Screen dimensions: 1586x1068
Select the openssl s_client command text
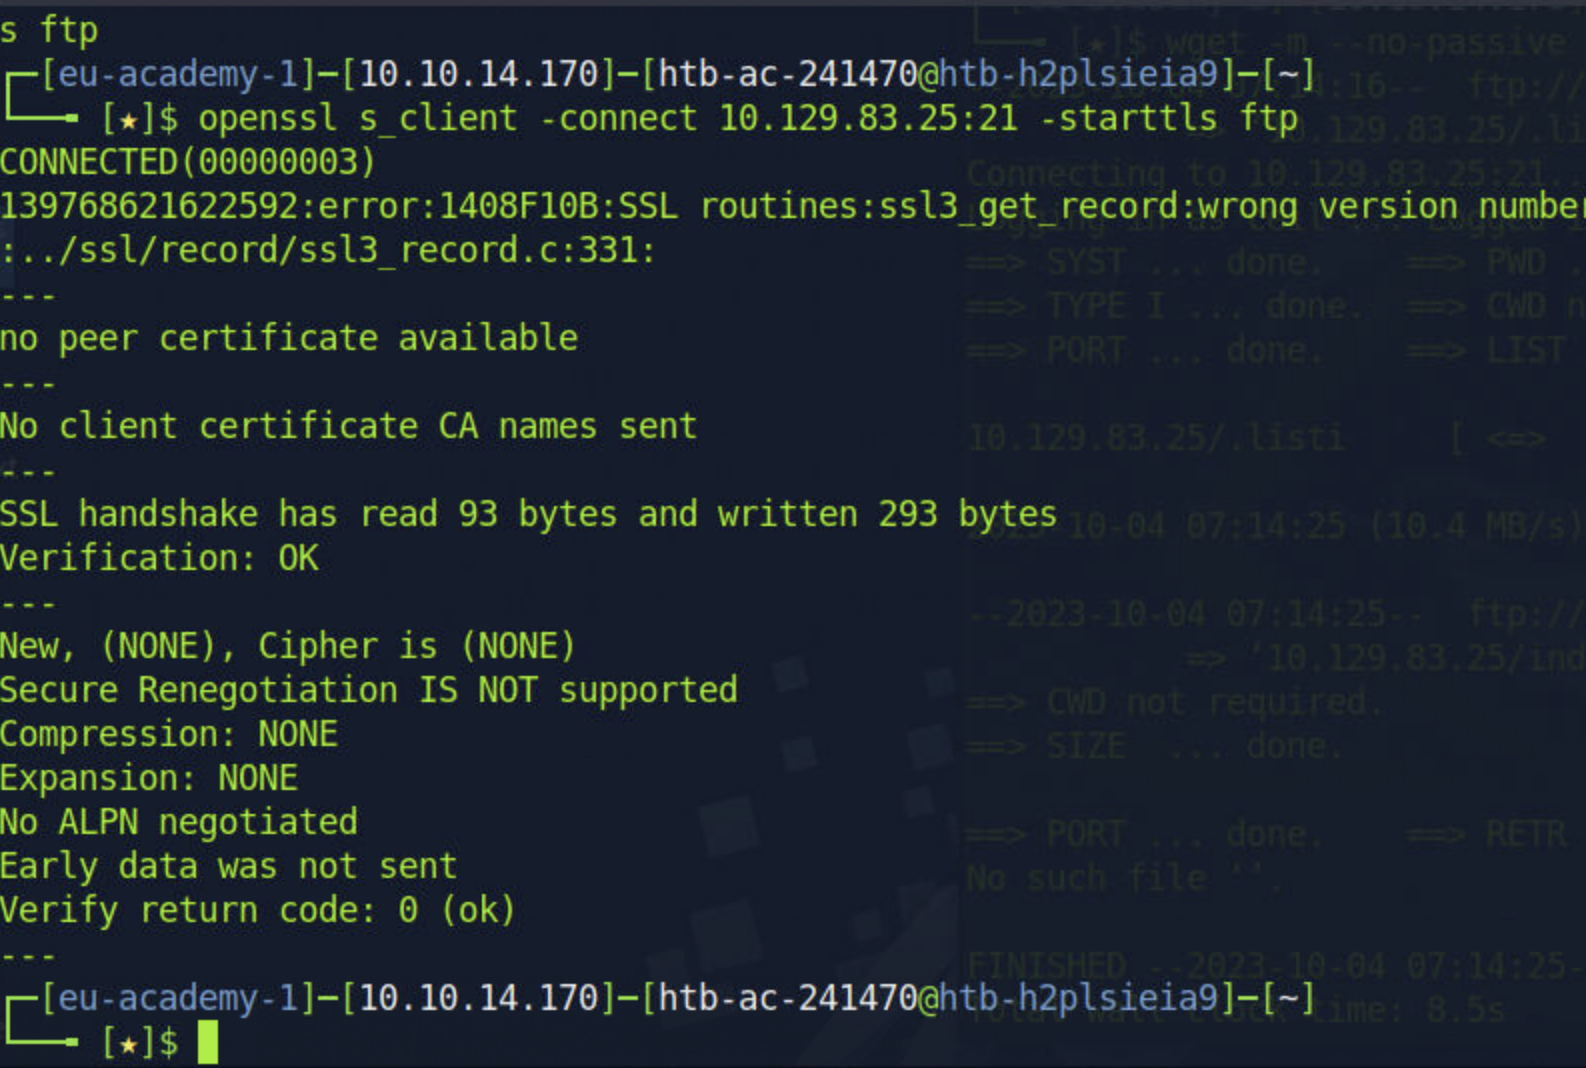point(748,119)
